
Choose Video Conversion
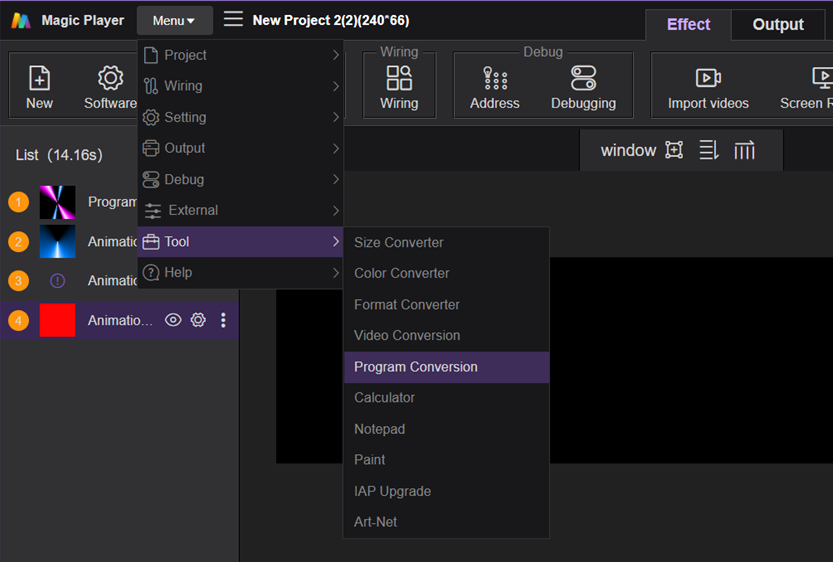point(446,336)
